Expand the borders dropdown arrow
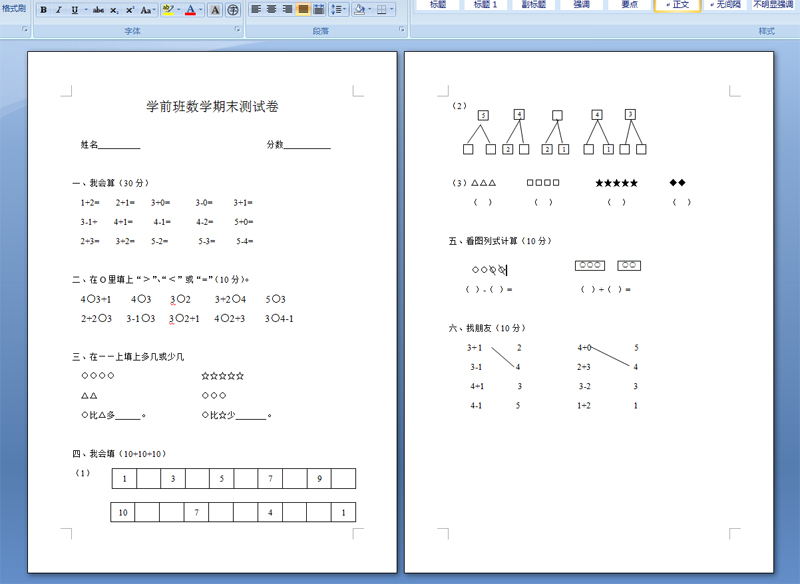Screen dimensions: 800x584 392,9
